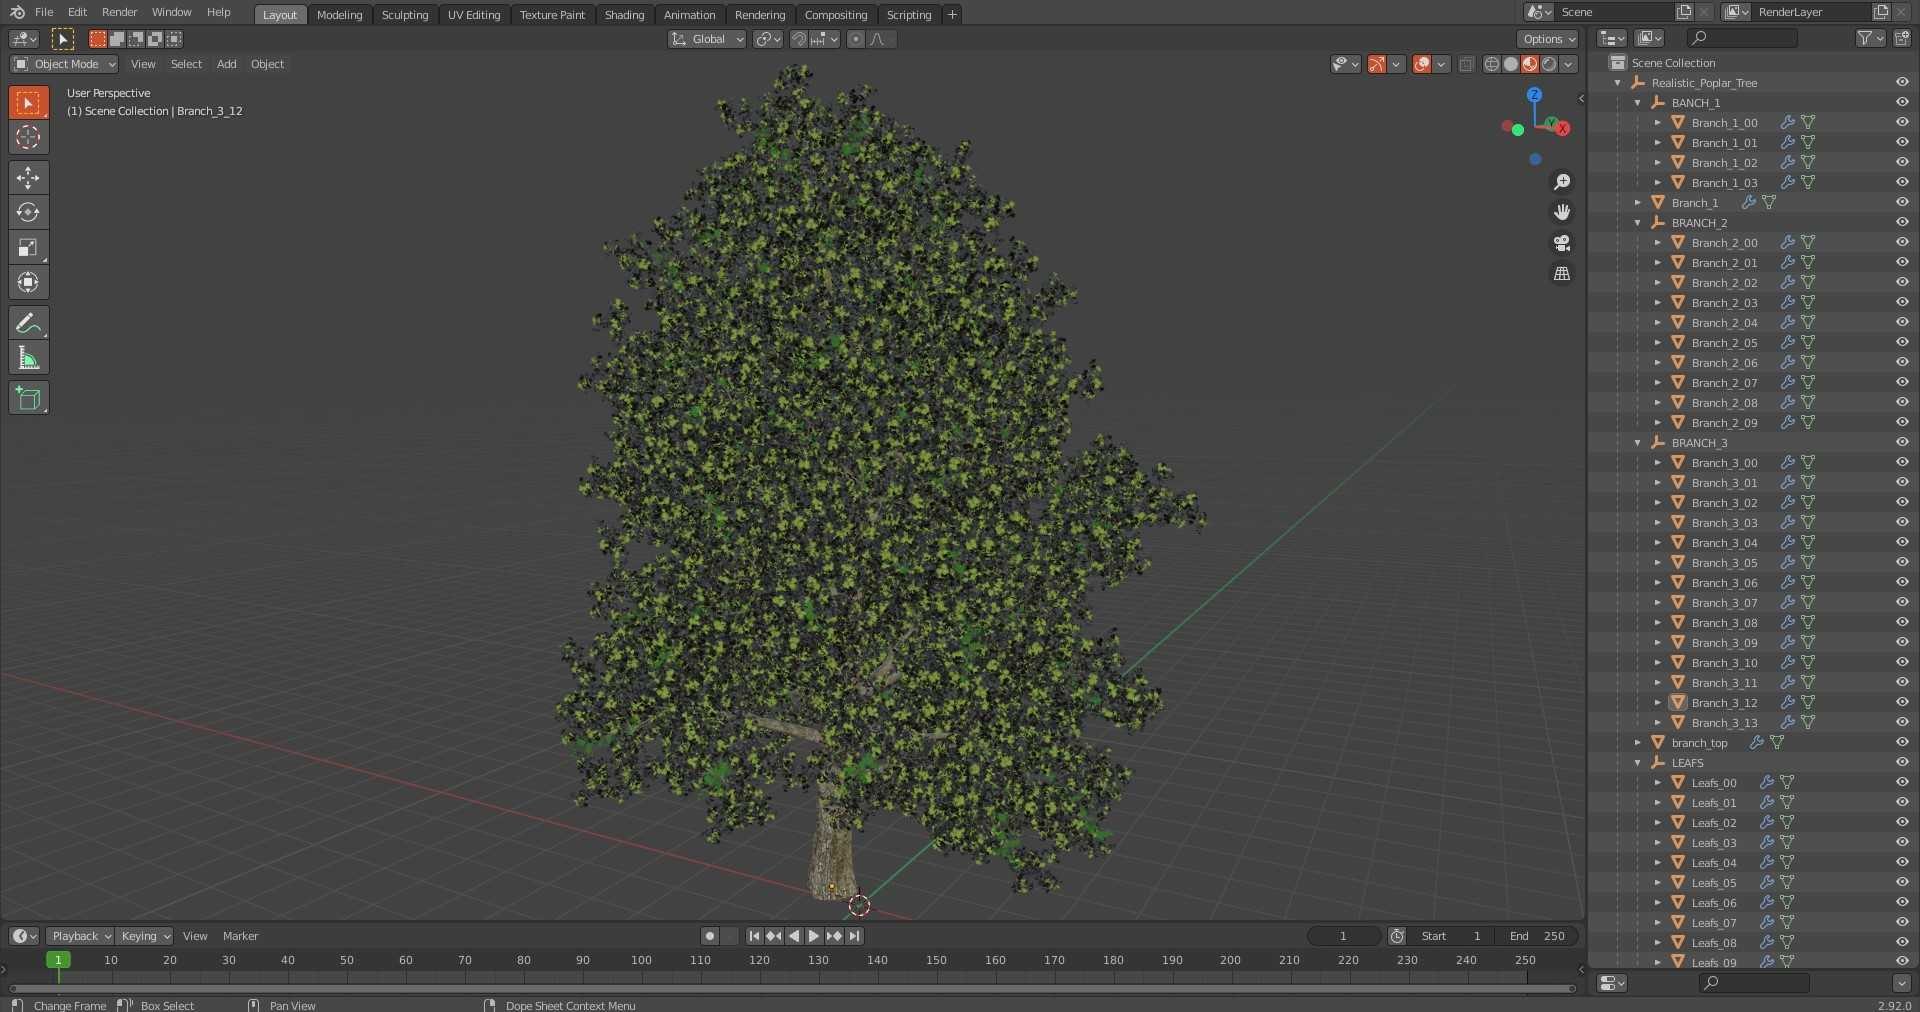Play the animation forward
The image size is (1920, 1012).
(814, 936)
